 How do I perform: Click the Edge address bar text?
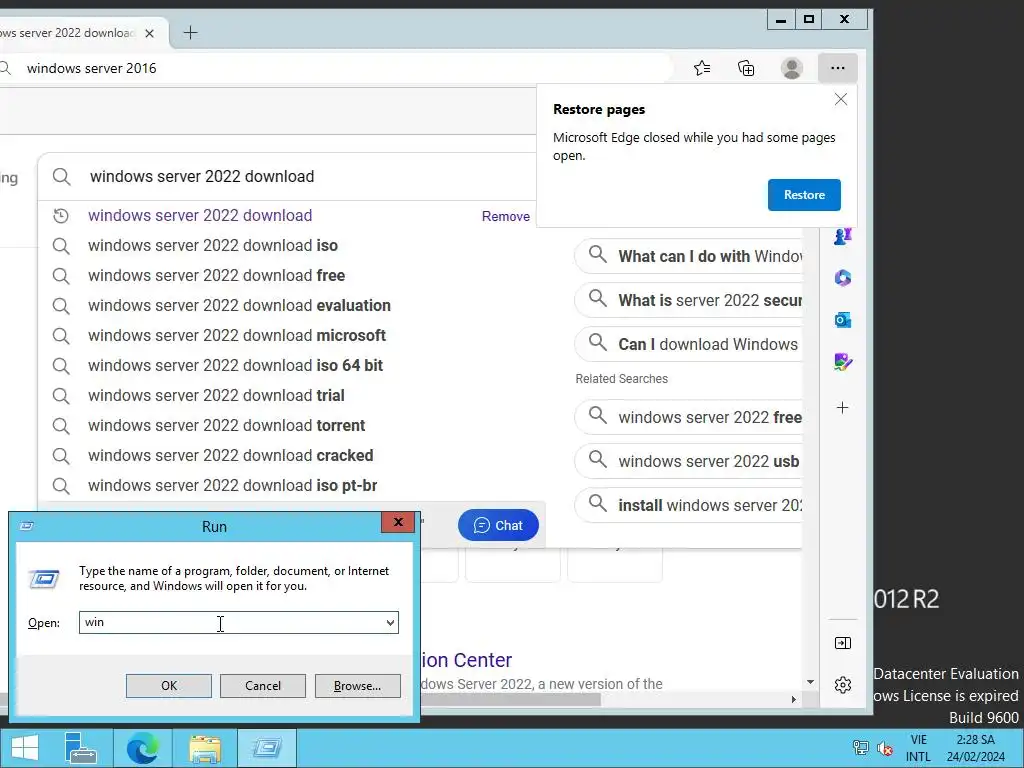pyautogui.click(x=91, y=68)
